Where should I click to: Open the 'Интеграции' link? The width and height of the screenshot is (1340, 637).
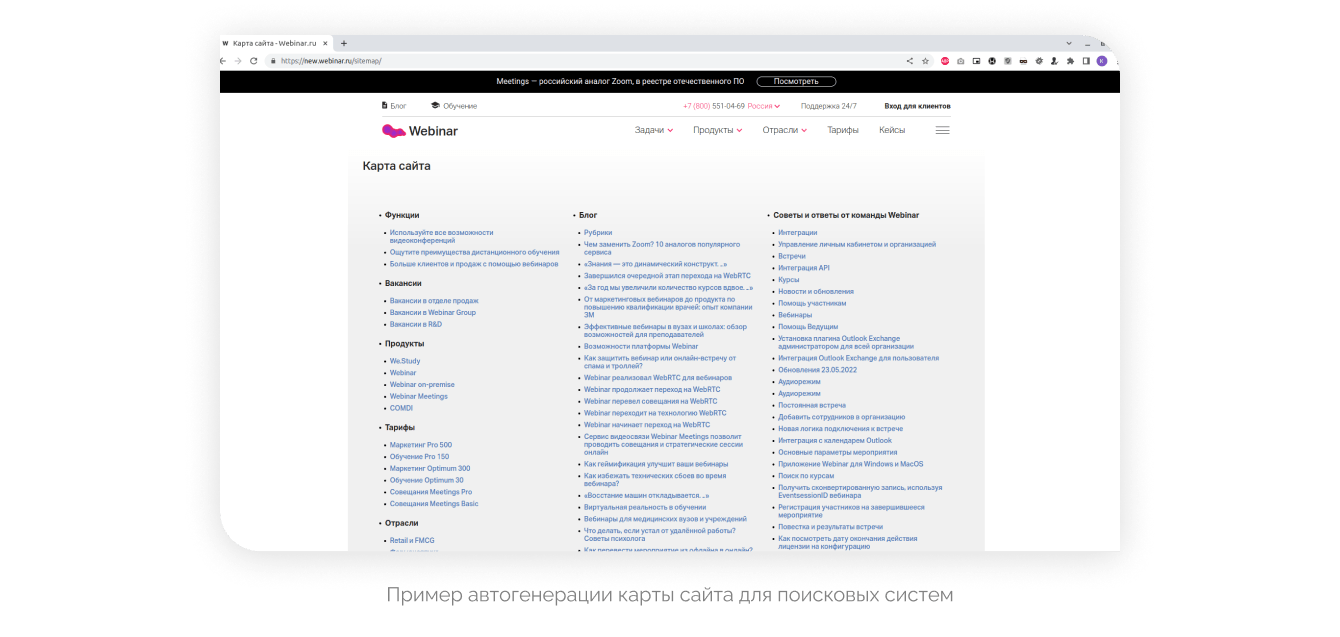(x=798, y=233)
